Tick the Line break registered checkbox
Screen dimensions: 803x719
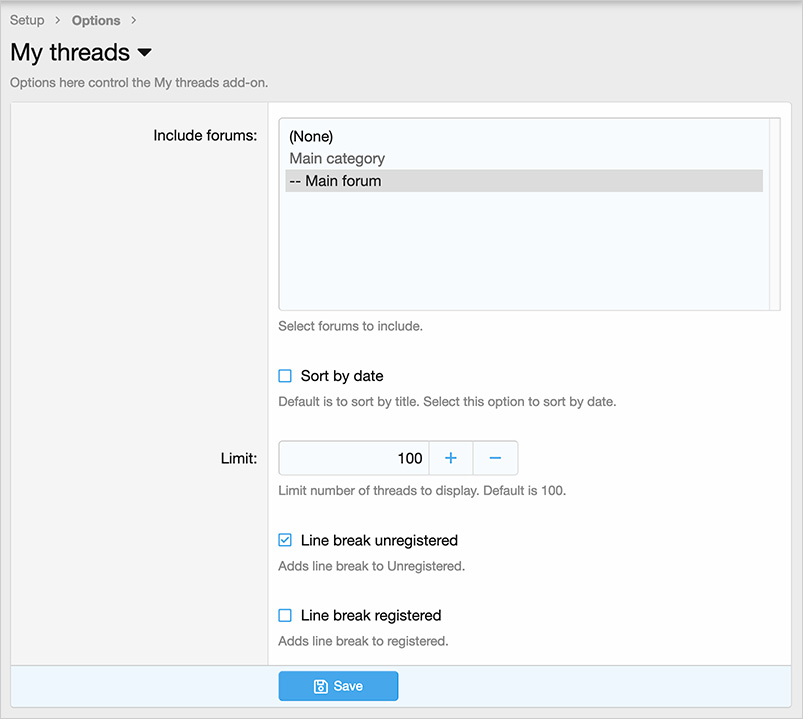pos(285,615)
